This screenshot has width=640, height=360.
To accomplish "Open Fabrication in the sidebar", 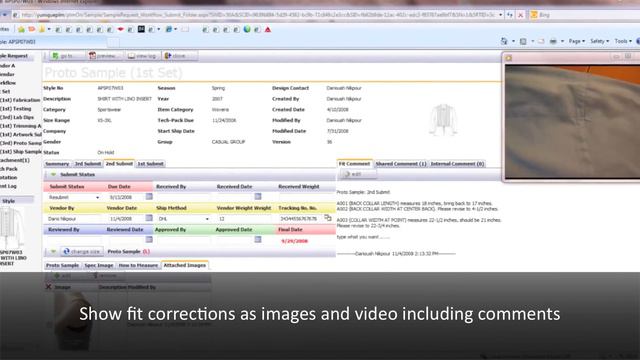I will pyautogui.click(x=20, y=100).
